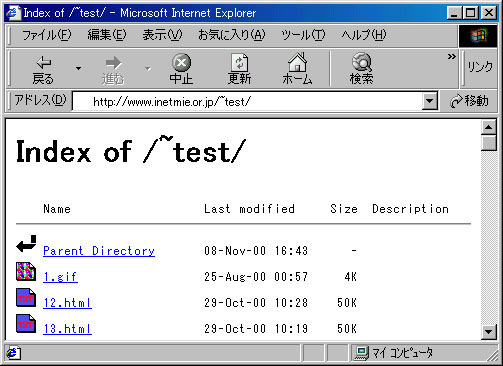Show more toolbar buttons chevron

(x=451, y=57)
